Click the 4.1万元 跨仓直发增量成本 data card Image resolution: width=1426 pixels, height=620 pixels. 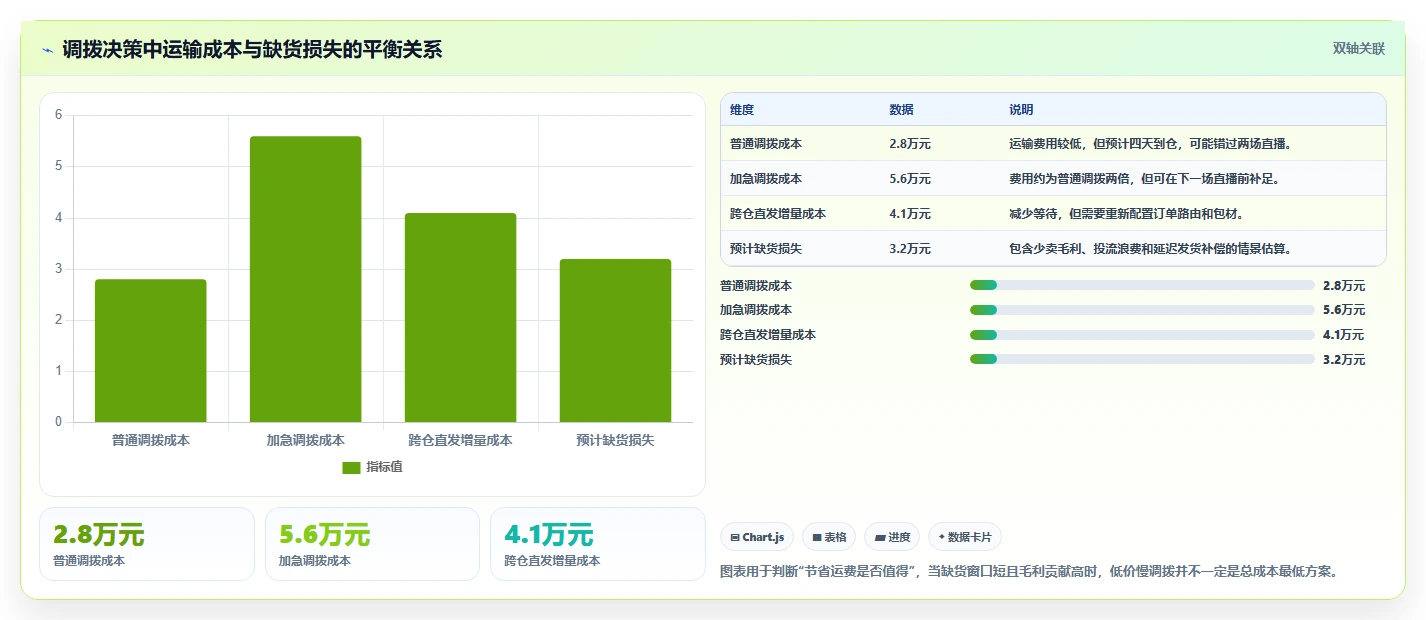598,544
